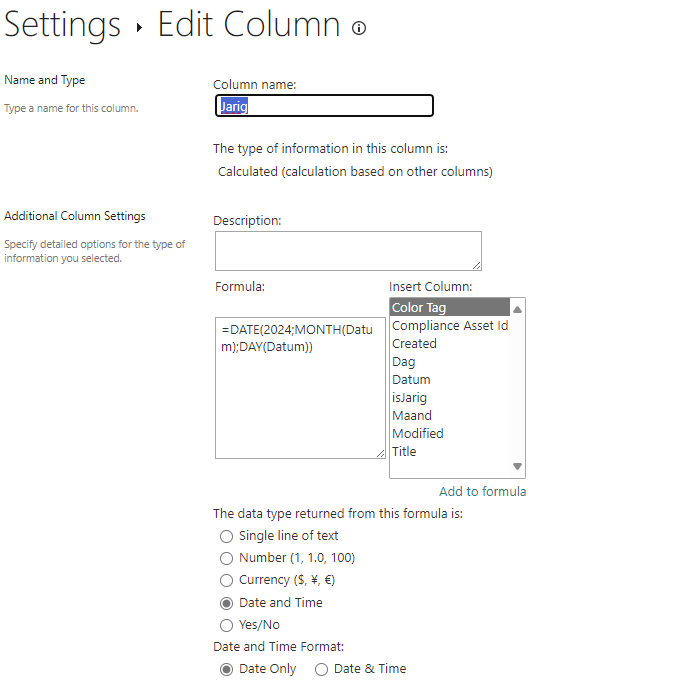Select Date & Time format radio button
The width and height of the screenshot is (678, 688).
322,669
